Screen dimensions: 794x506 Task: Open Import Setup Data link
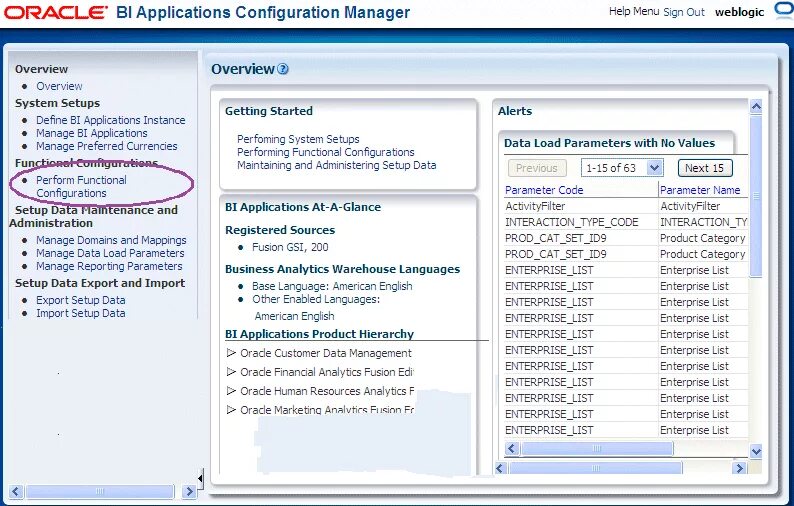coord(81,313)
